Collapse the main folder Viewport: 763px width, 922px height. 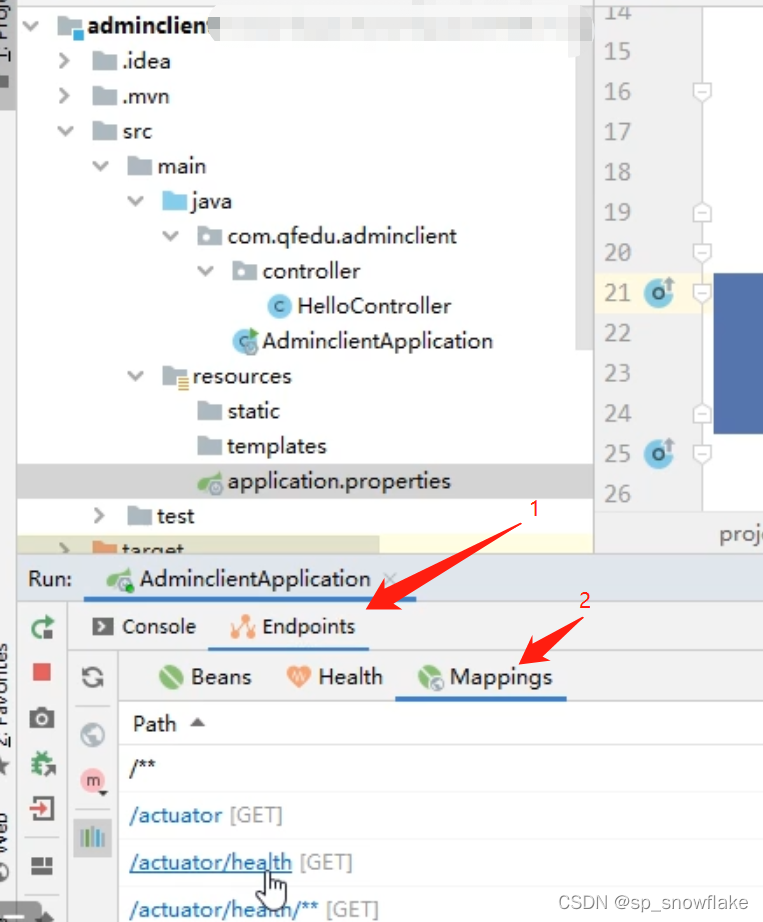pos(101,166)
